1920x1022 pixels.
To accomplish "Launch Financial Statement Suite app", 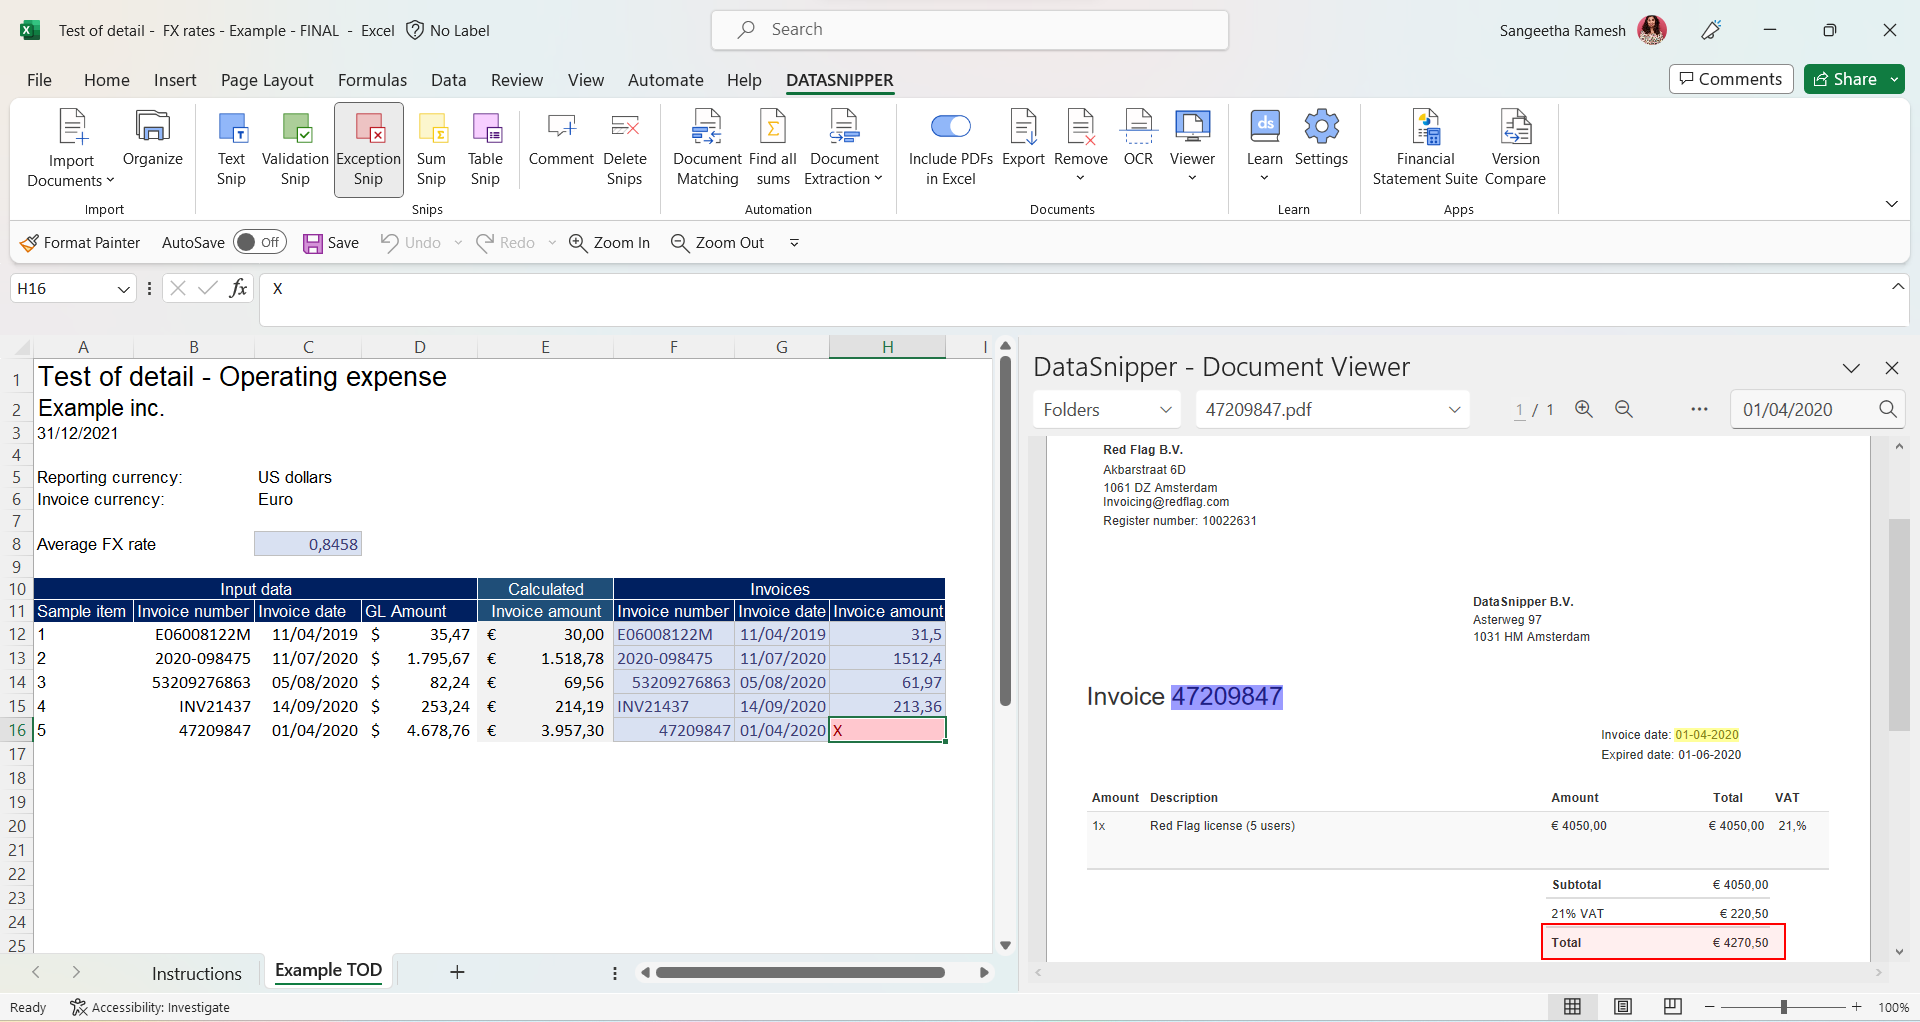I will 1425,148.
